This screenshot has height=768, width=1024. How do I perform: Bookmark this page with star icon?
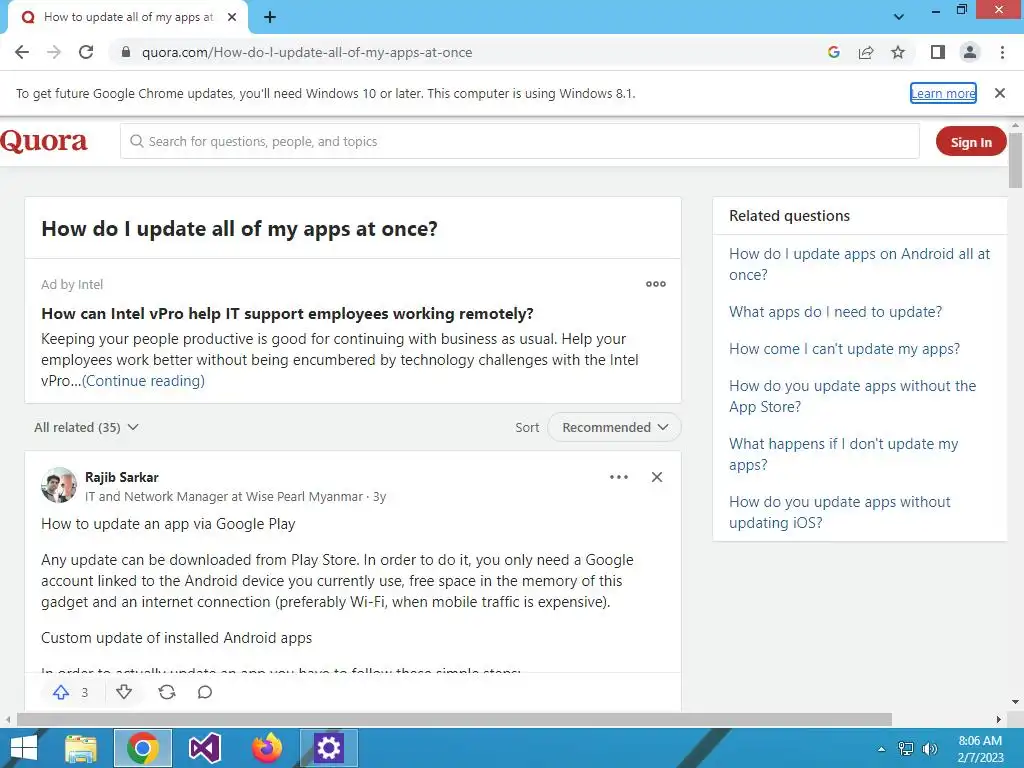898,52
